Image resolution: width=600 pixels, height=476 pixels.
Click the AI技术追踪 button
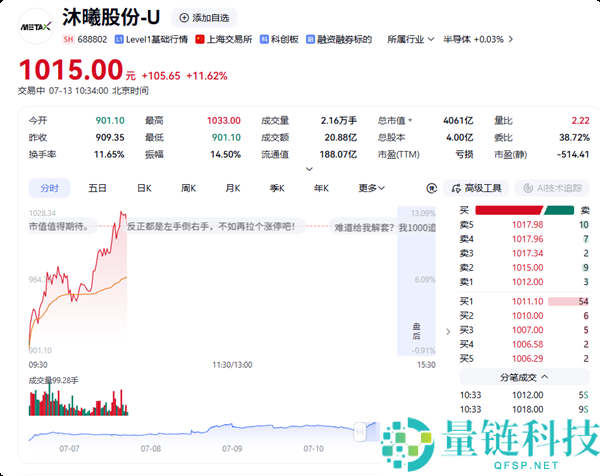[552, 188]
